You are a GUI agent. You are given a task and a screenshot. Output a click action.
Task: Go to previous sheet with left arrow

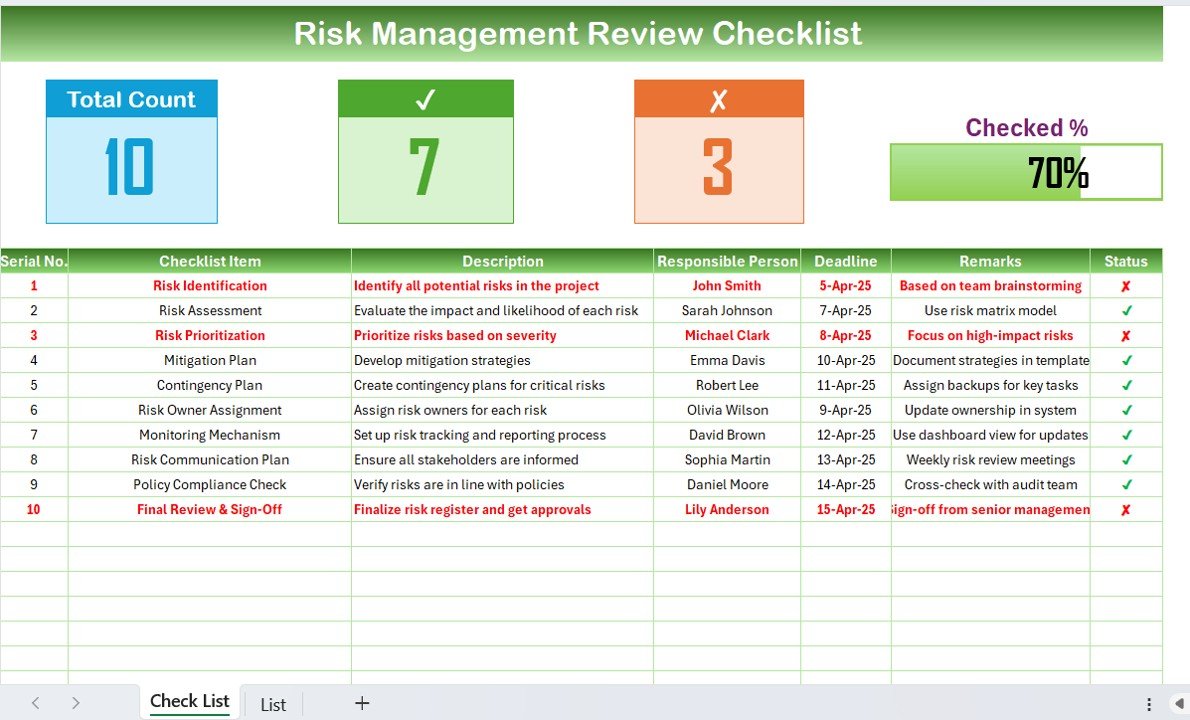click(x=36, y=703)
